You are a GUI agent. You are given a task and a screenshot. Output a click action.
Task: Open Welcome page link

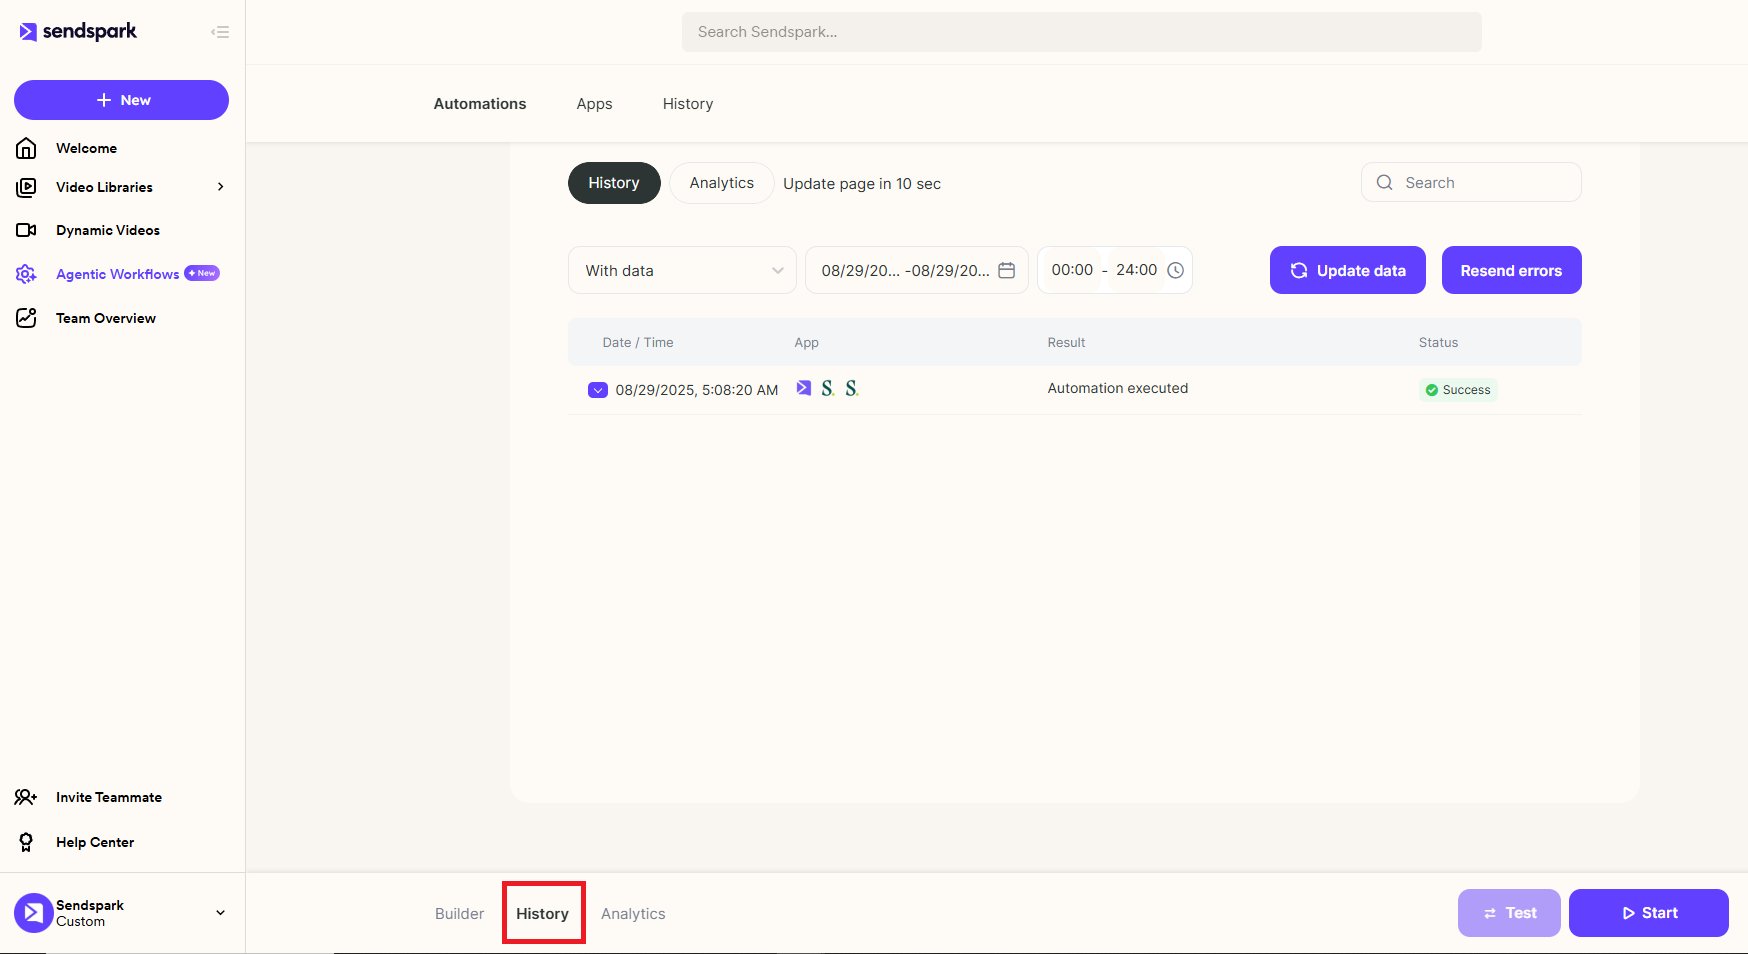click(87, 148)
